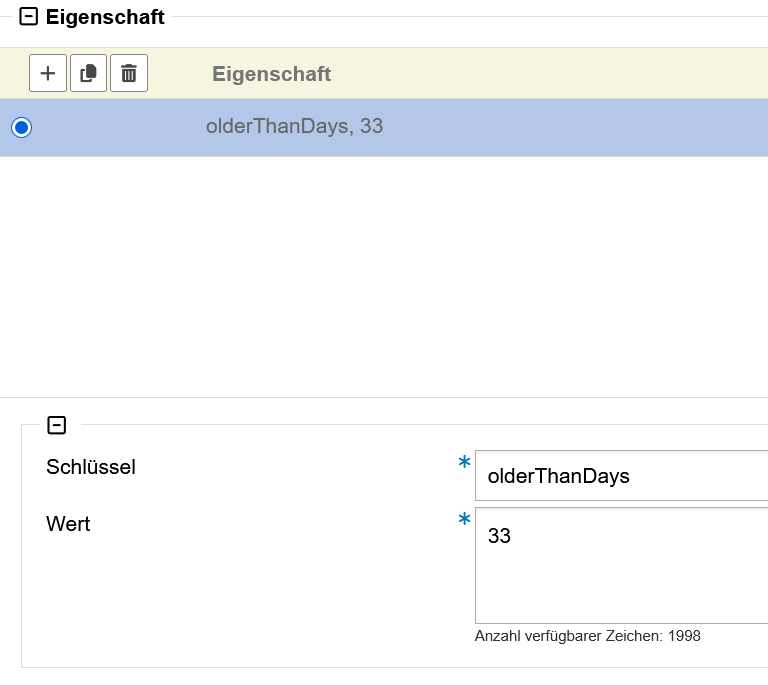The height and width of the screenshot is (685, 768).
Task: Duplicate the selected property with copy icon
Action: tap(88, 73)
